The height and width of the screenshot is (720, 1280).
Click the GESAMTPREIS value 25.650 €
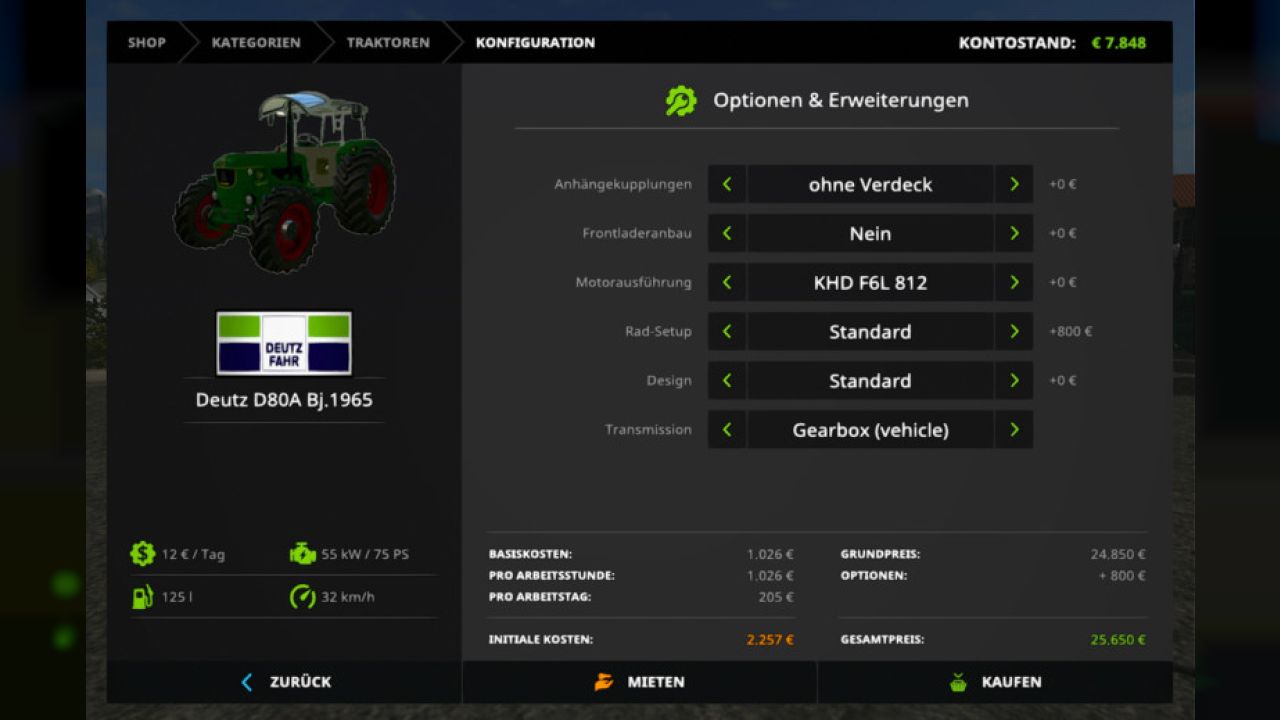(x=1118, y=639)
